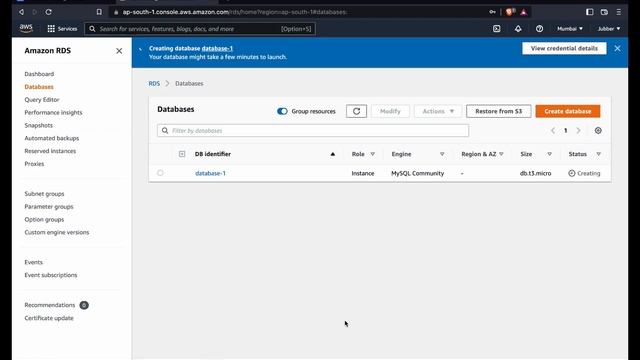This screenshot has width=640, height=360.
Task: Open the Jubber account dropdown
Action: click(x=609, y=29)
